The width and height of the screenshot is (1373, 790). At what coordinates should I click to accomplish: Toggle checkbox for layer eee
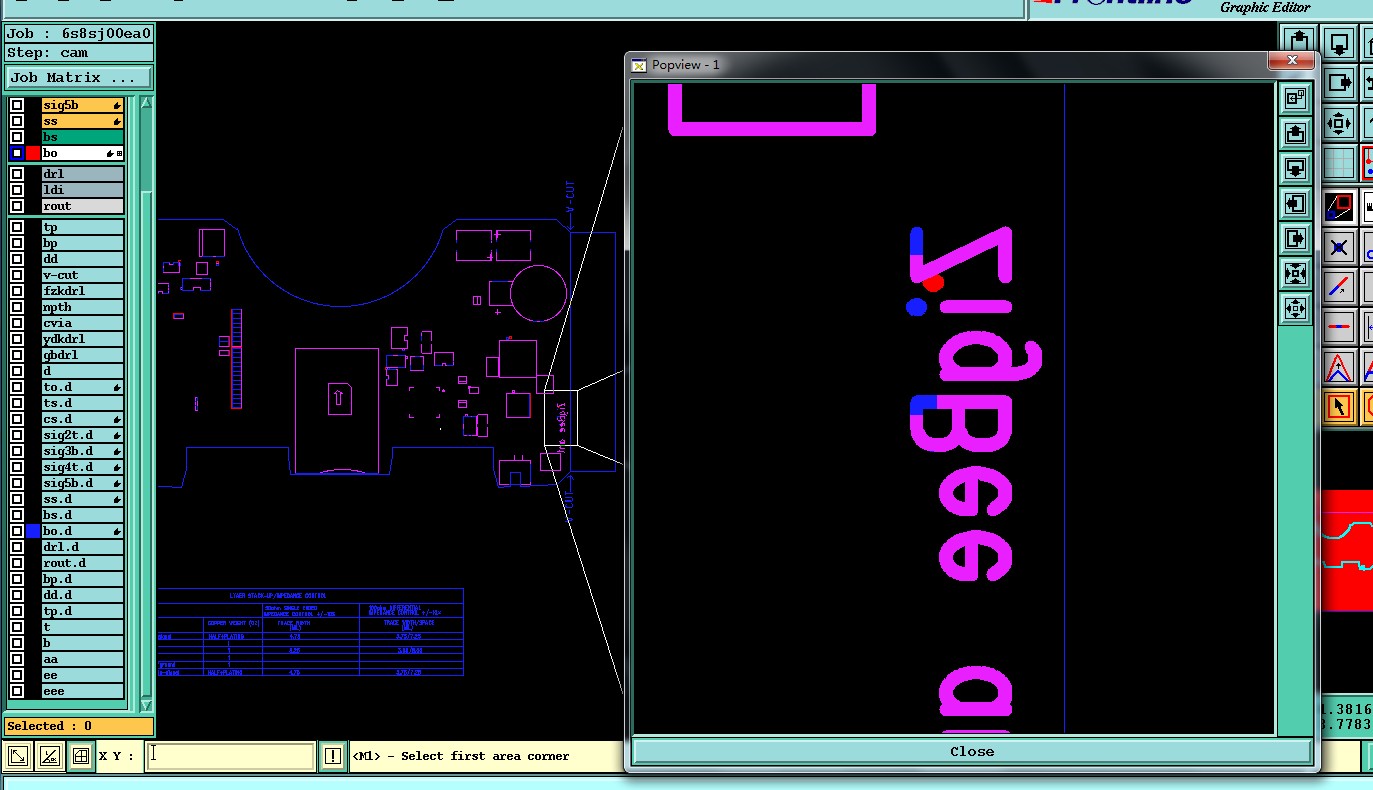(17, 691)
